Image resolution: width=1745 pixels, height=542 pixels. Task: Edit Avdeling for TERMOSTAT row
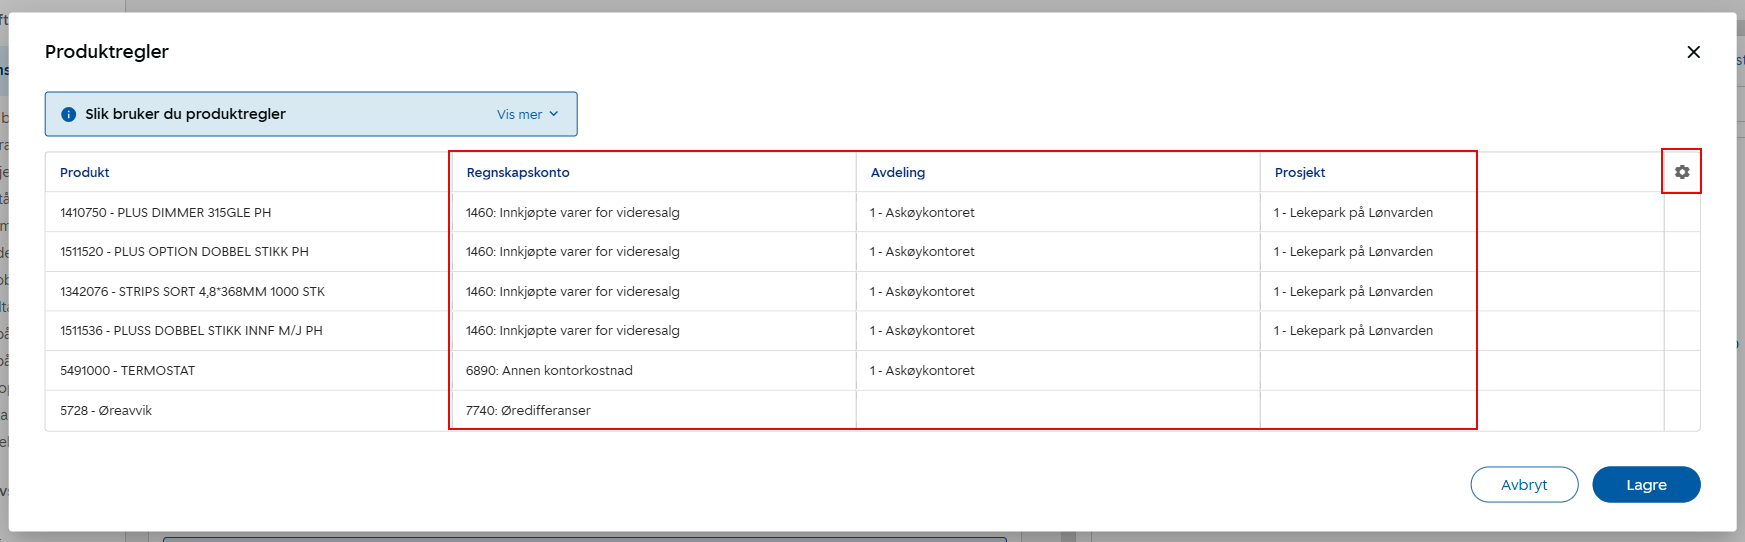coord(1058,371)
